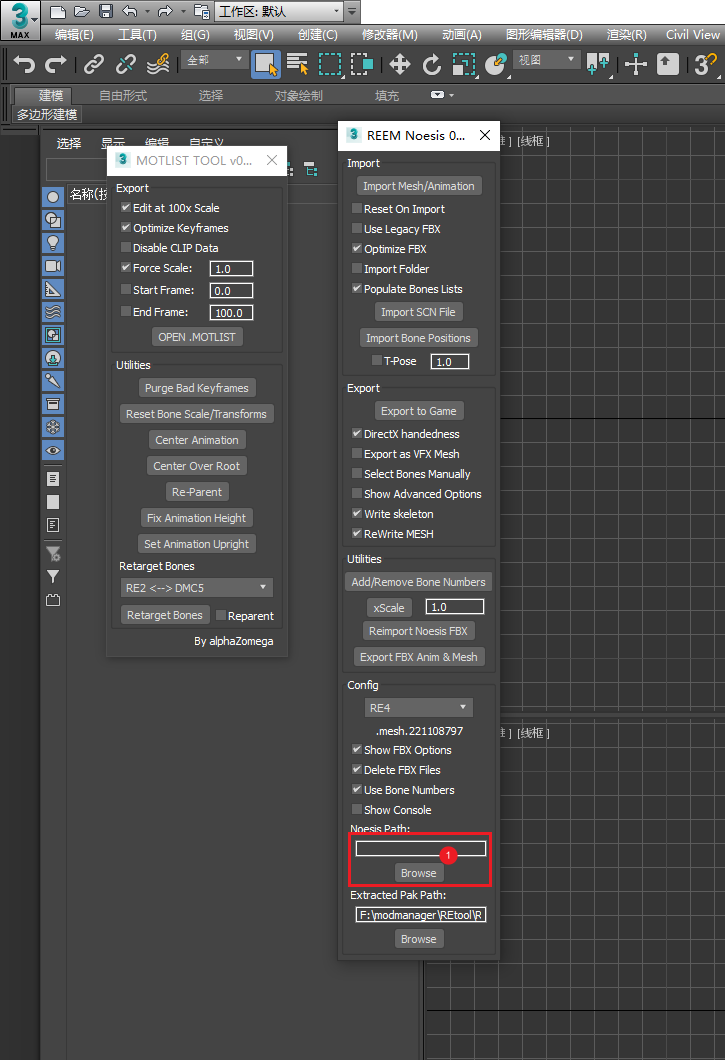
Task: Click the Reimport Noesis FBX button
Action: coord(419,631)
